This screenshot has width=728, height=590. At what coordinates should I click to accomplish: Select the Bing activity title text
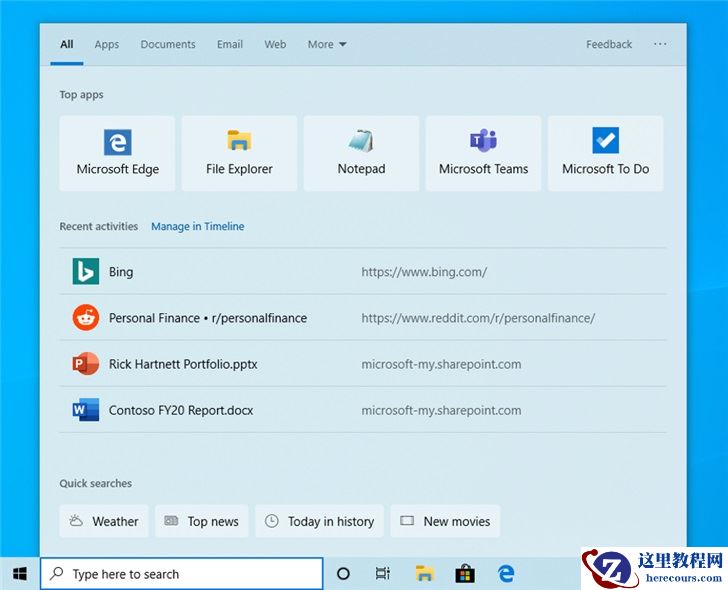click(121, 272)
